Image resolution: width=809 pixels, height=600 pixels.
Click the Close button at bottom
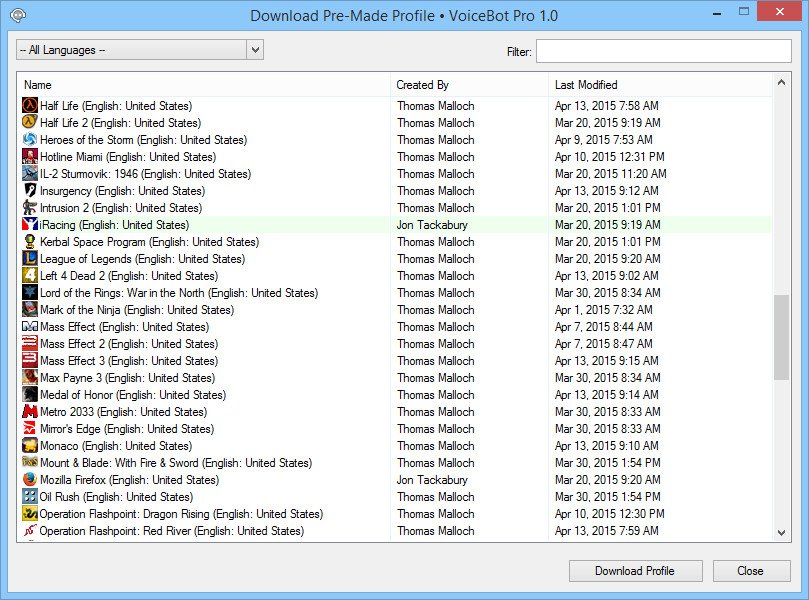(751, 571)
